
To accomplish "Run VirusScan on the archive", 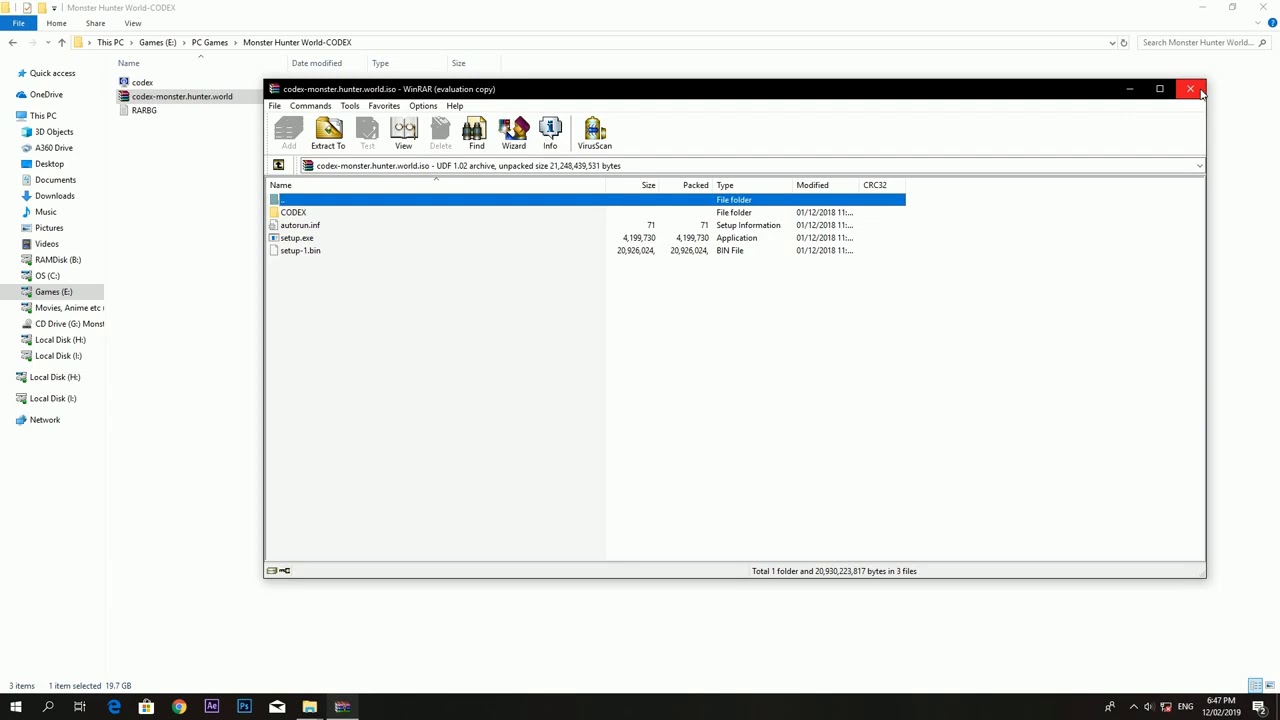I will click(594, 133).
